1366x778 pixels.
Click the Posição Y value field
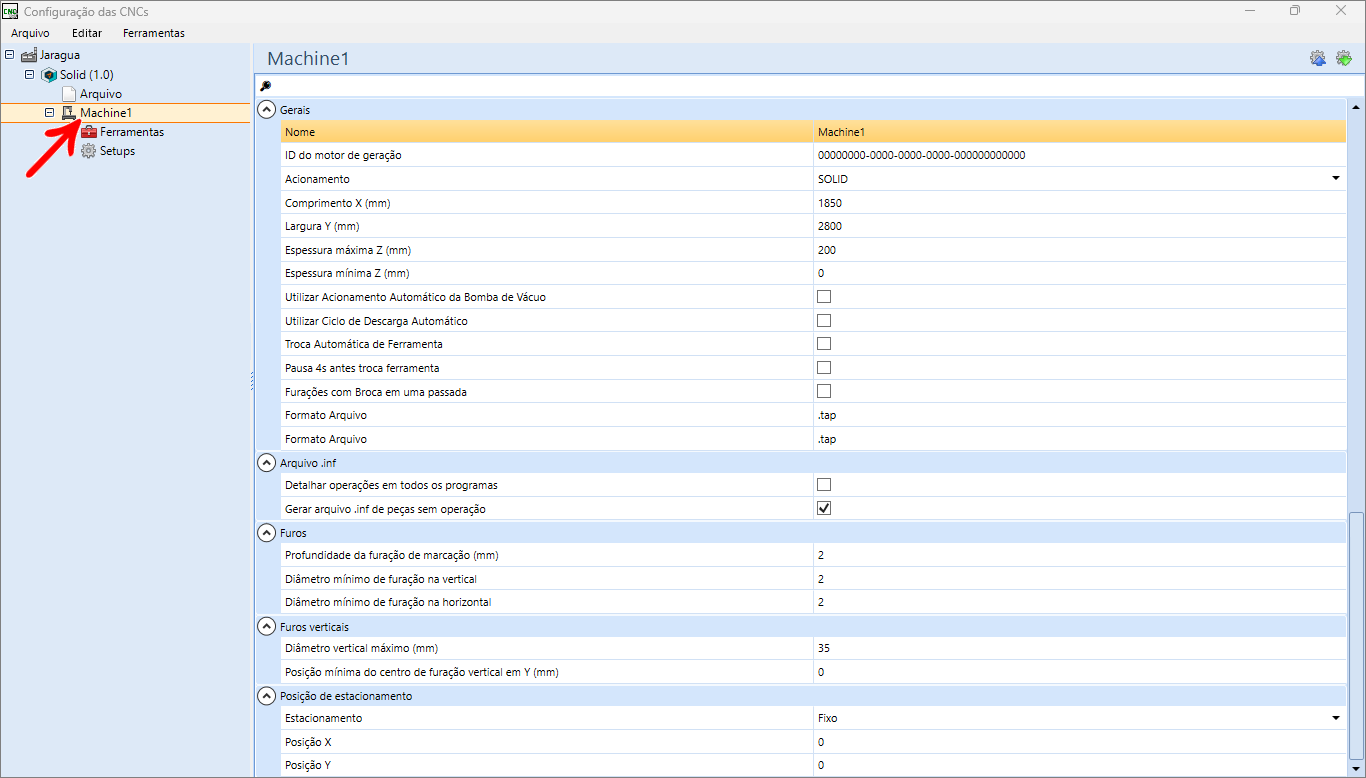click(1079, 765)
